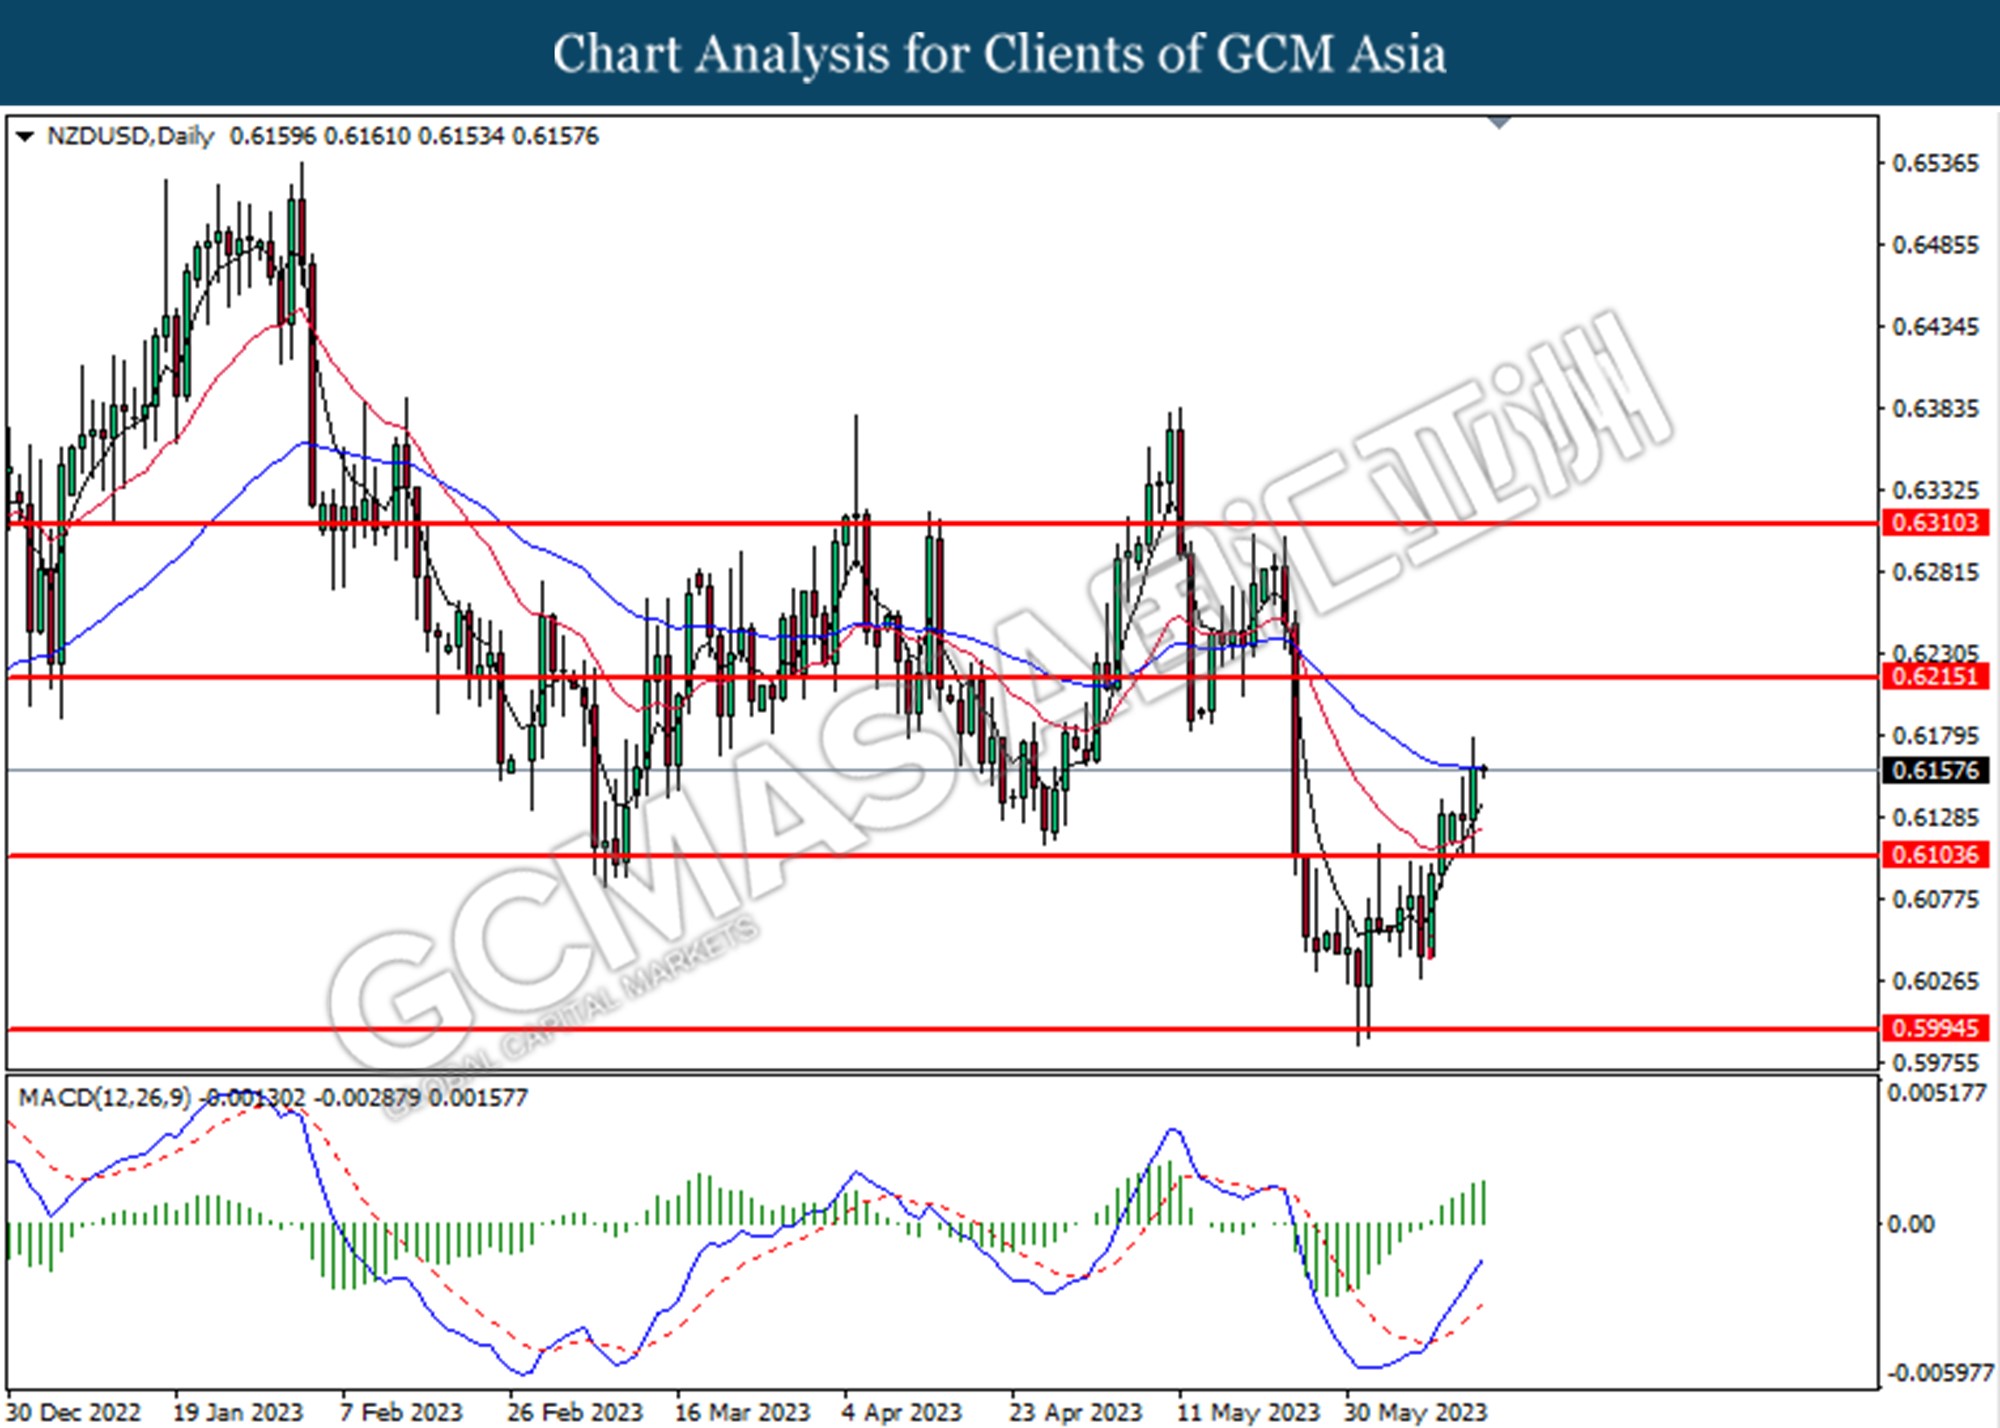Click the 11 May 2023 date label

click(x=1248, y=1412)
